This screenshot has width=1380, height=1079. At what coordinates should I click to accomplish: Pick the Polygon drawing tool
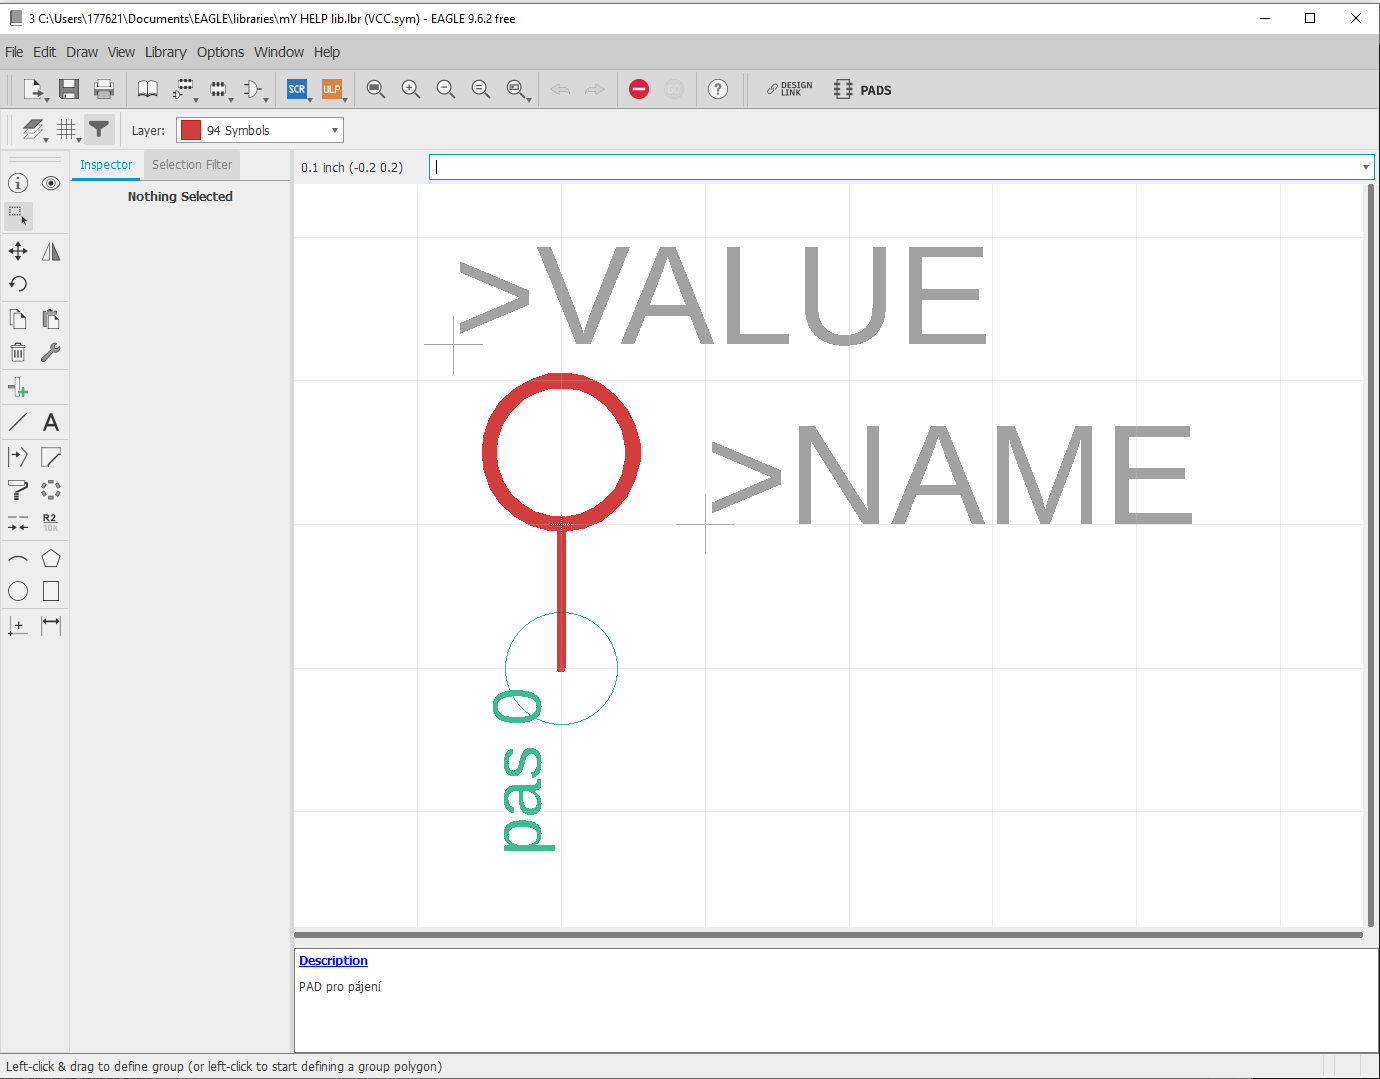click(51, 559)
